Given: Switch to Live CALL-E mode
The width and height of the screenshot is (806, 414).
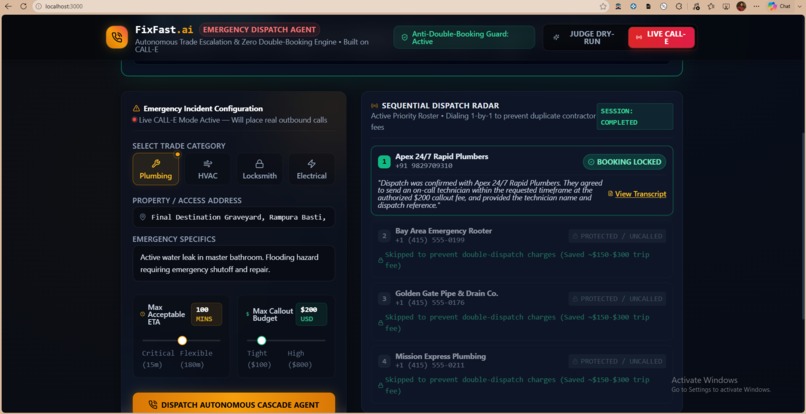Looking at the screenshot, I should (661, 38).
